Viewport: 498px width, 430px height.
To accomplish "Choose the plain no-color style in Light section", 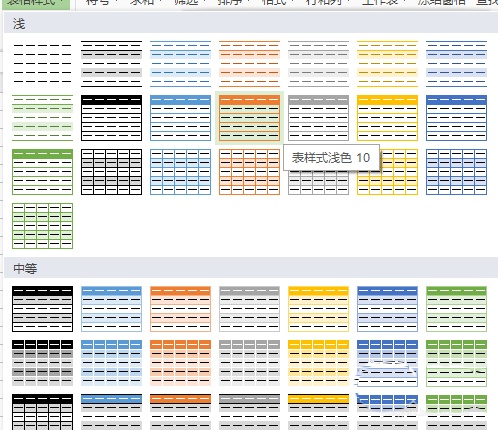I will point(42,64).
